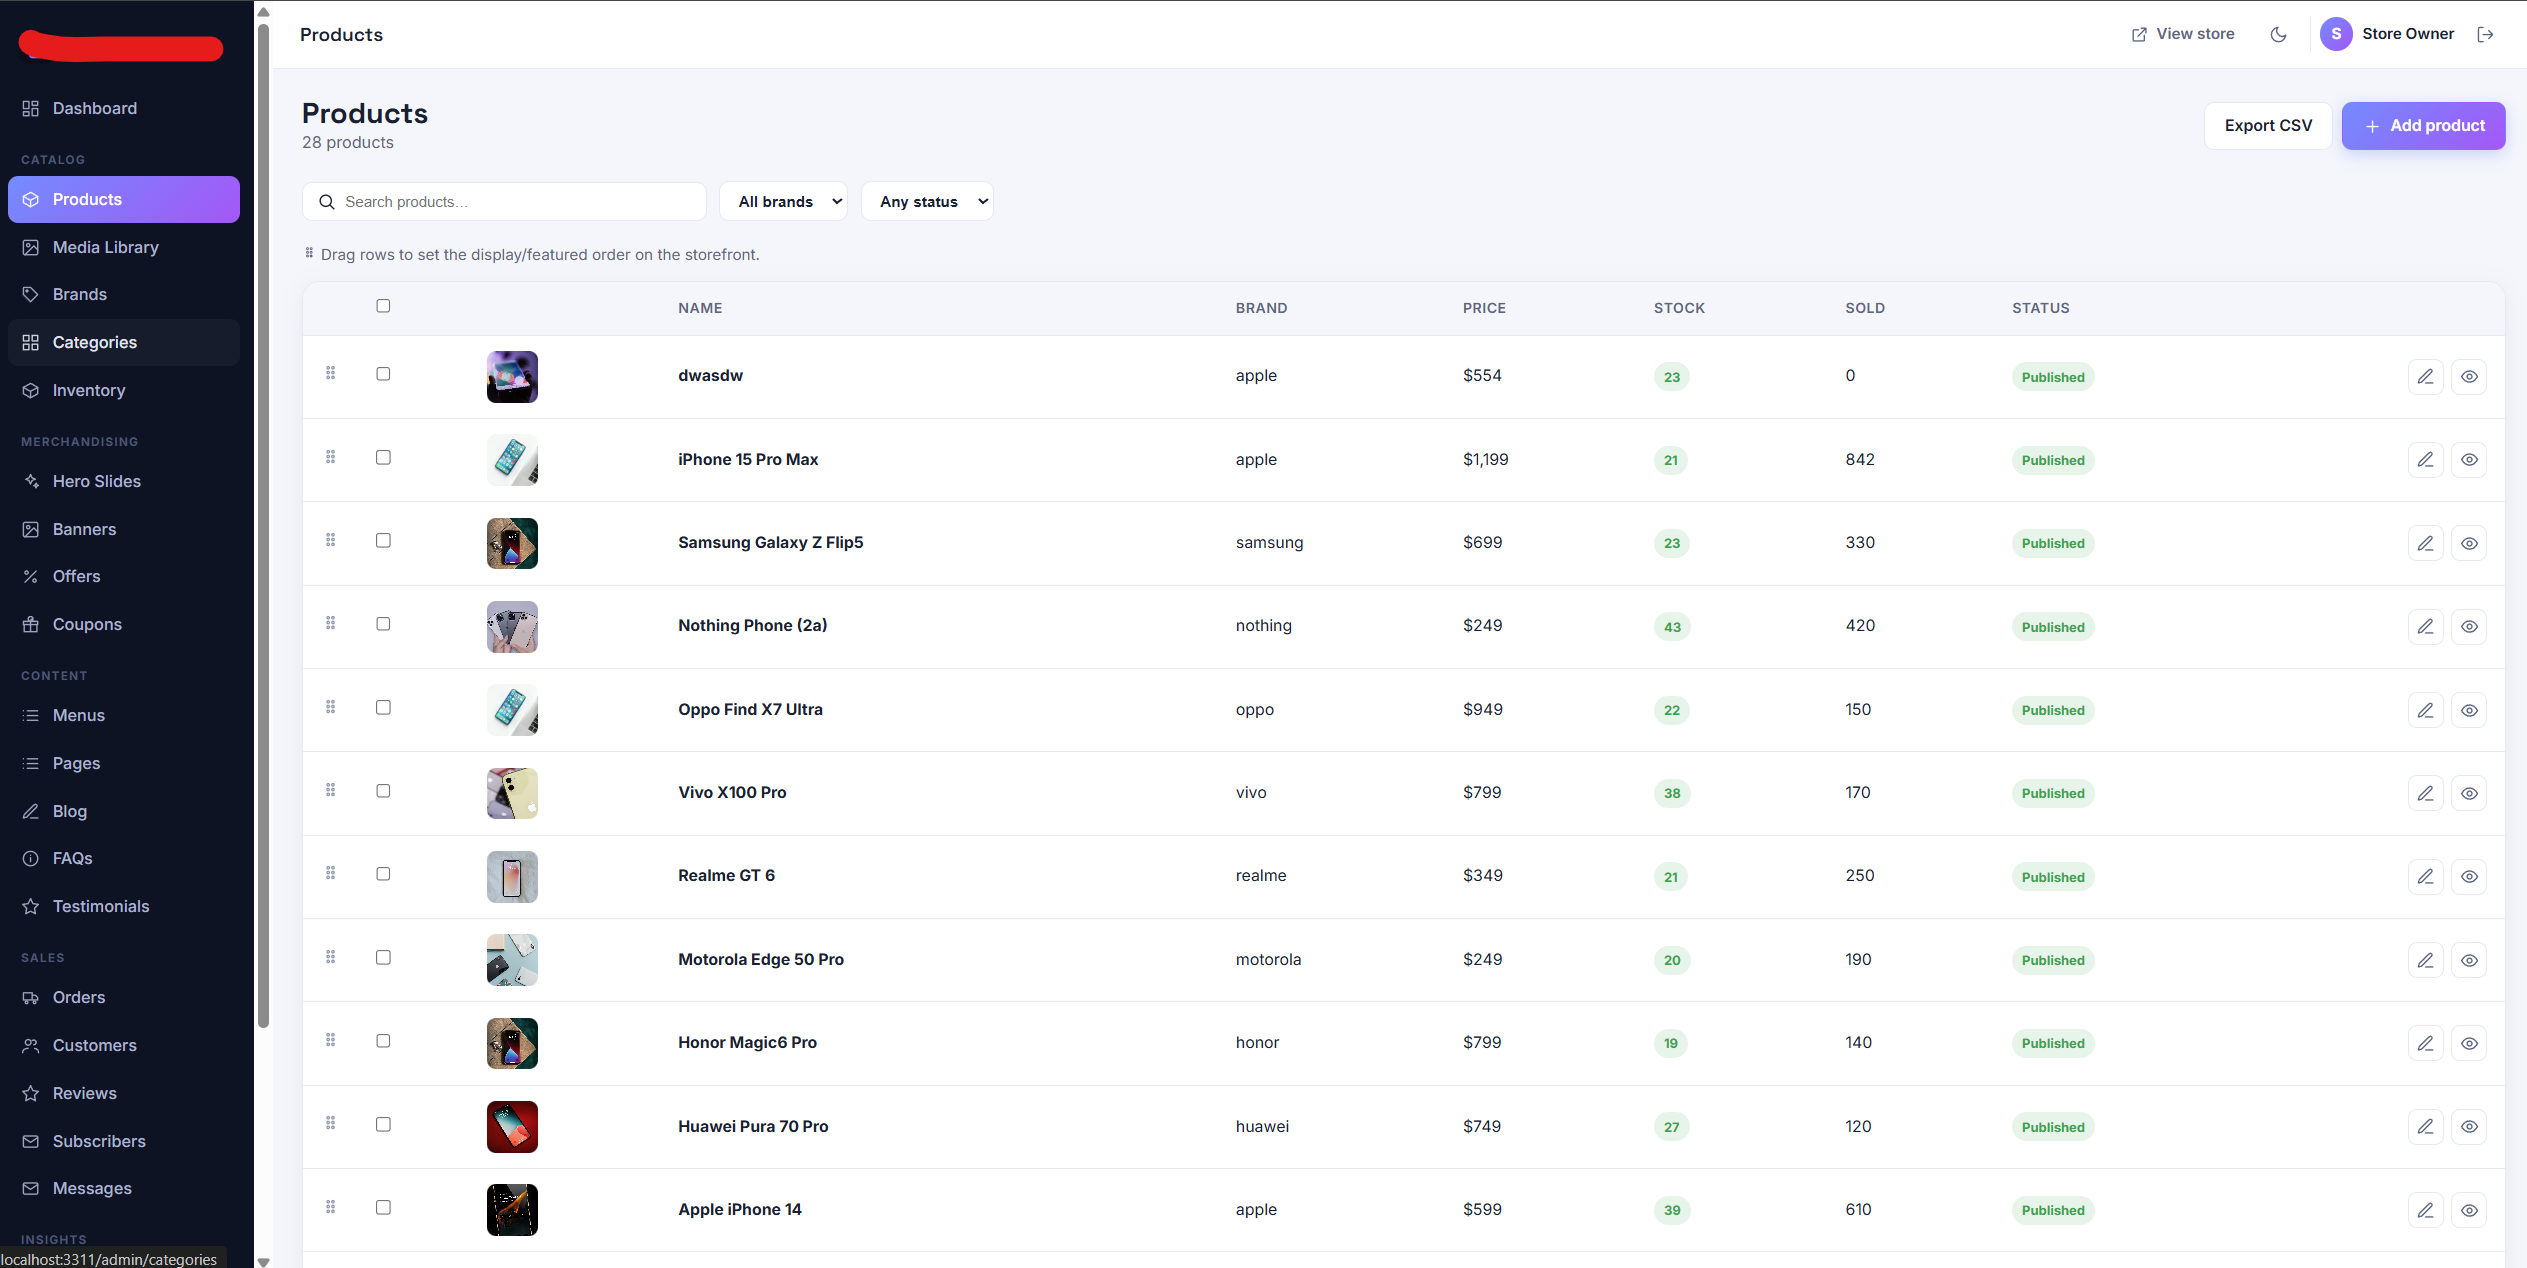Edit Apple iPhone 14 via pencil icon
Viewport: 2527px width, 1268px height.
pos(2425,1210)
